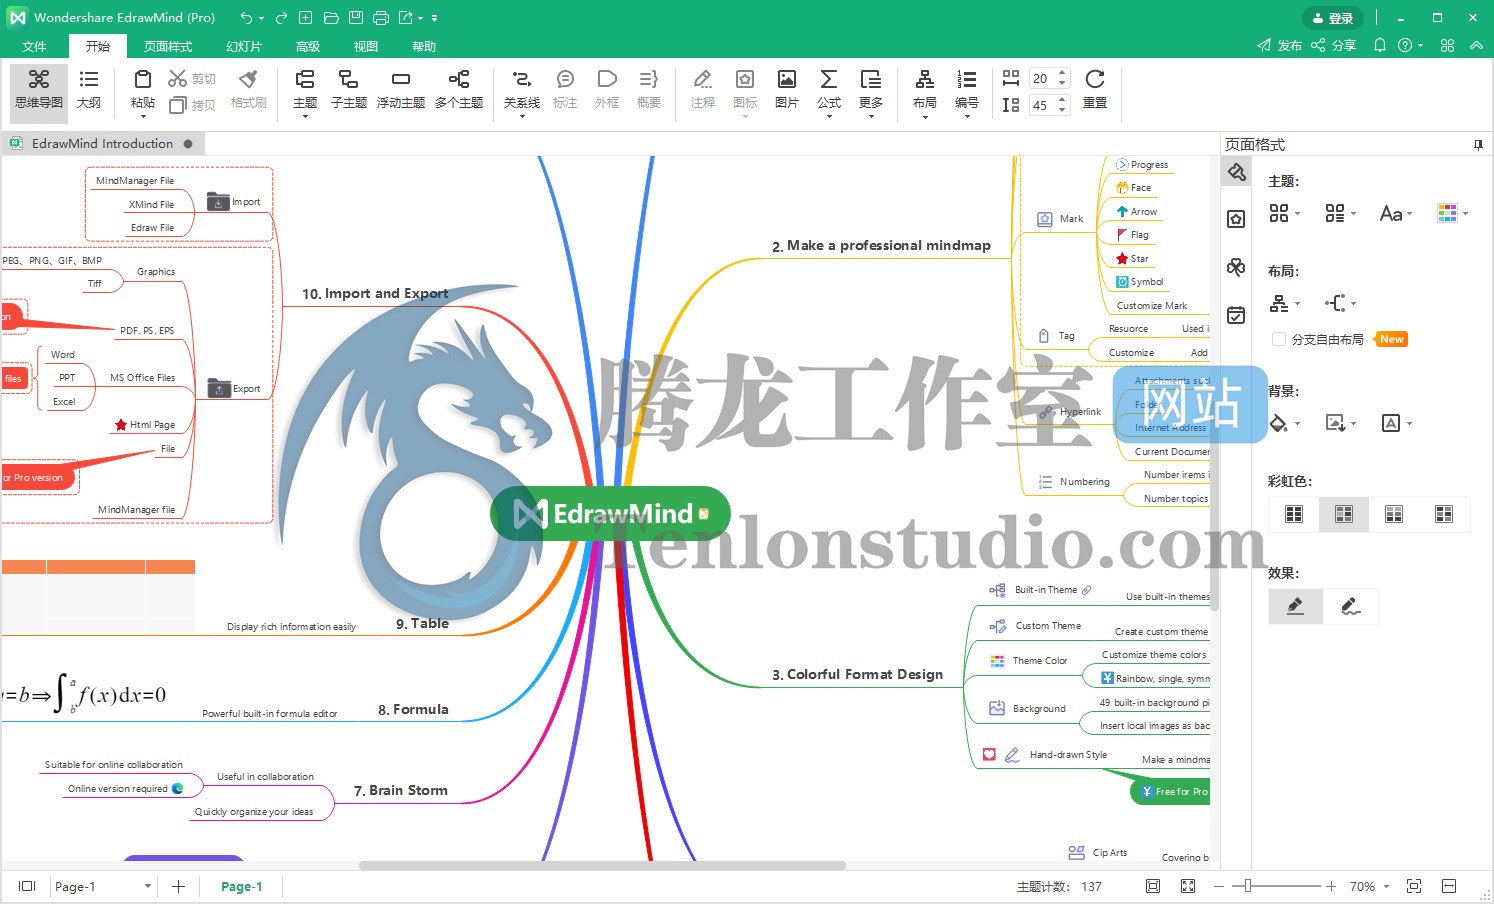Image resolution: width=1494 pixels, height=904 pixels.
Task: Toggle the first hand-drawn effect button
Action: (x=1295, y=606)
